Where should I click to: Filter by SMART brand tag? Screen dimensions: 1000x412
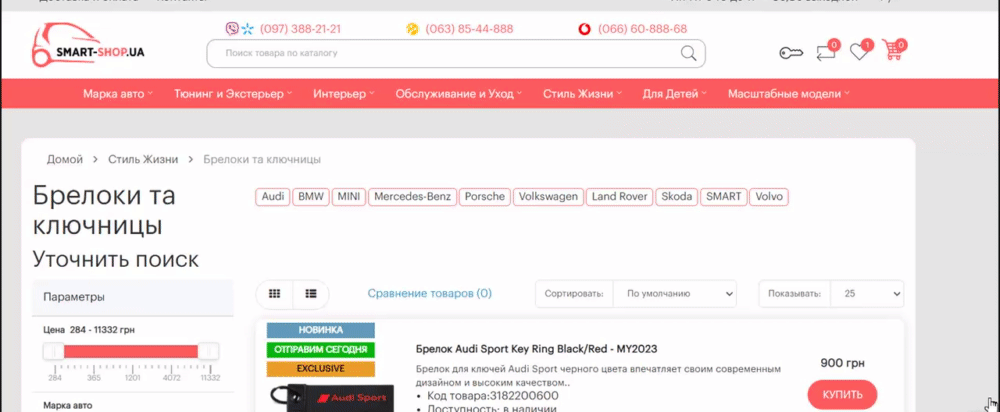tap(724, 196)
